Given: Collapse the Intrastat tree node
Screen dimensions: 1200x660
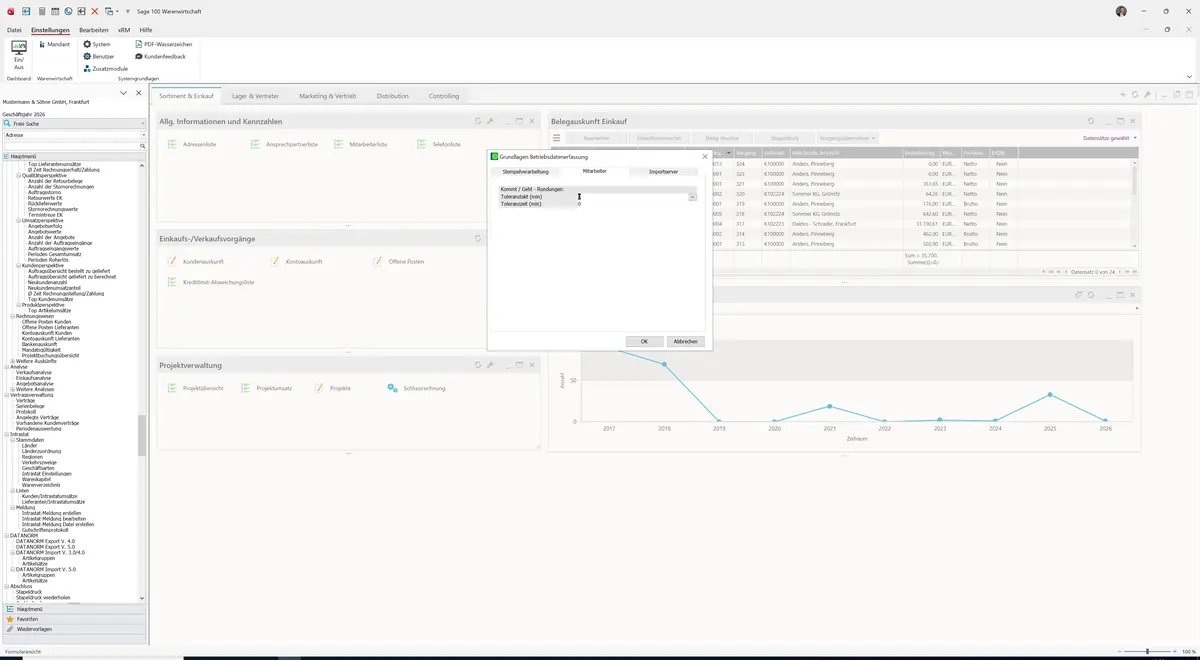Looking at the screenshot, I should pos(7,435).
